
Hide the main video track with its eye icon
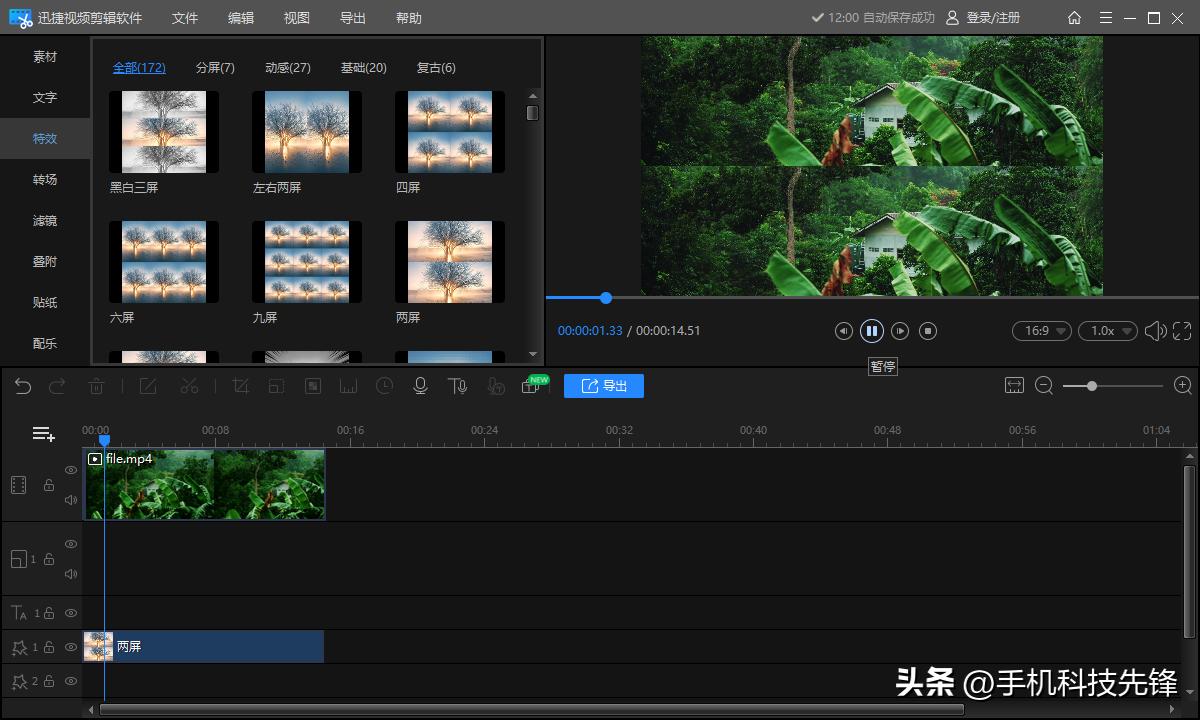71,470
